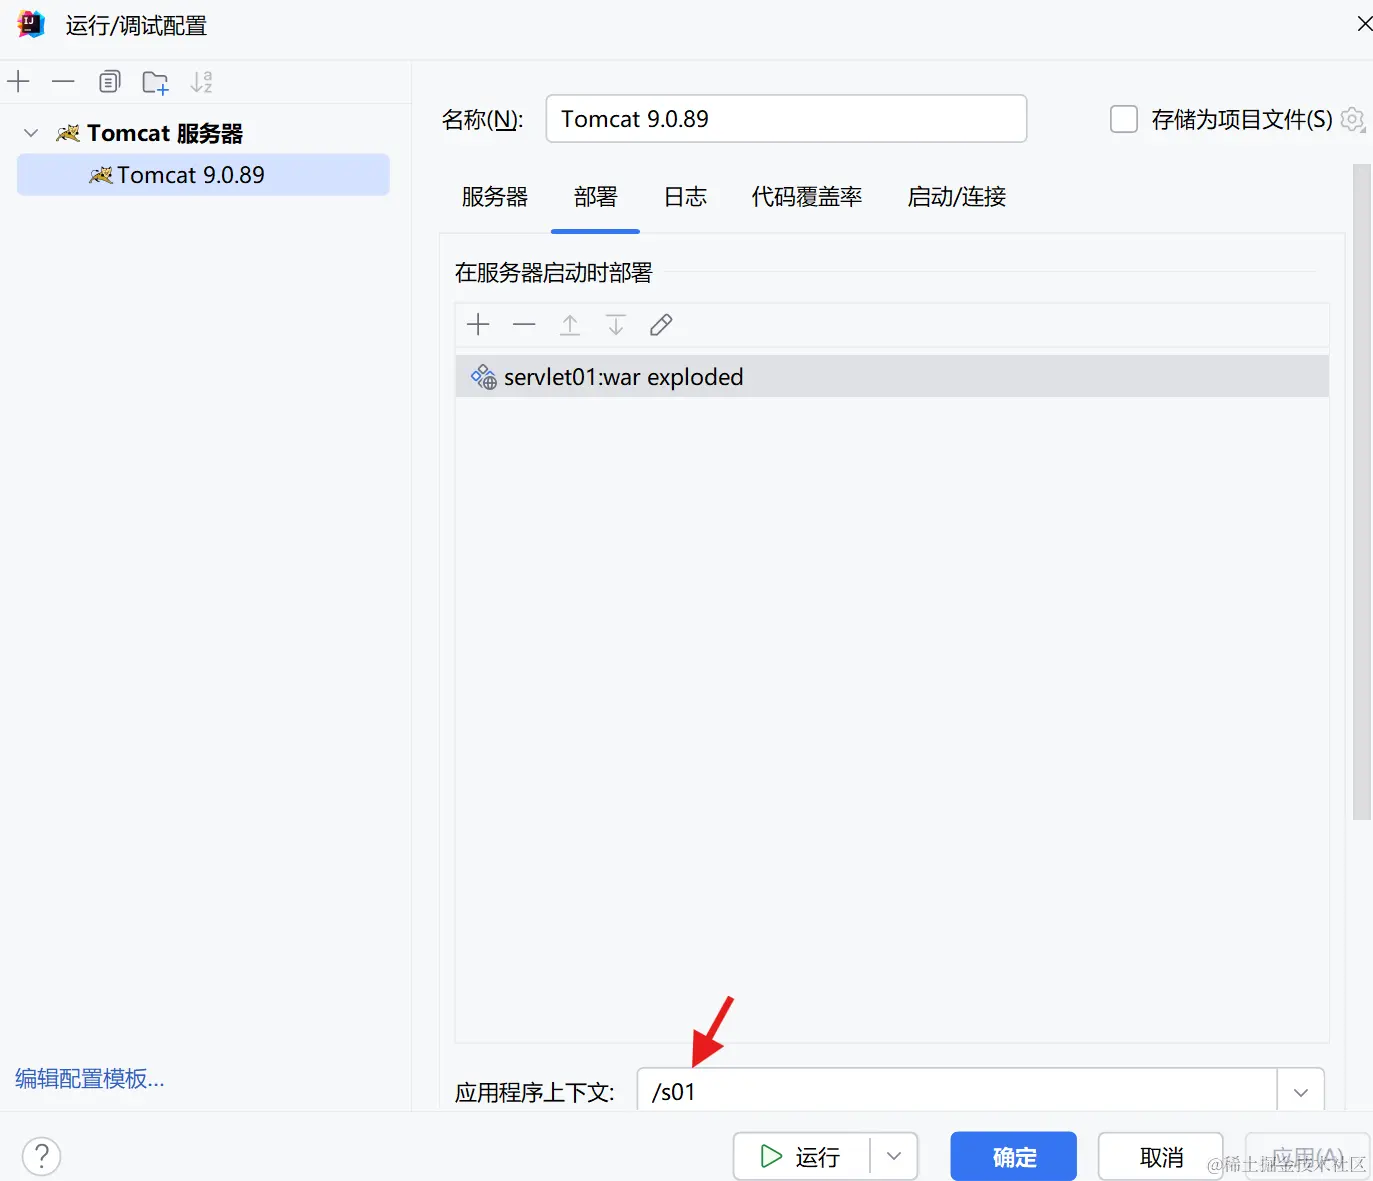Viewport: 1373px width, 1181px height.
Task: Move the servlet01 artifact down
Action: click(615, 324)
